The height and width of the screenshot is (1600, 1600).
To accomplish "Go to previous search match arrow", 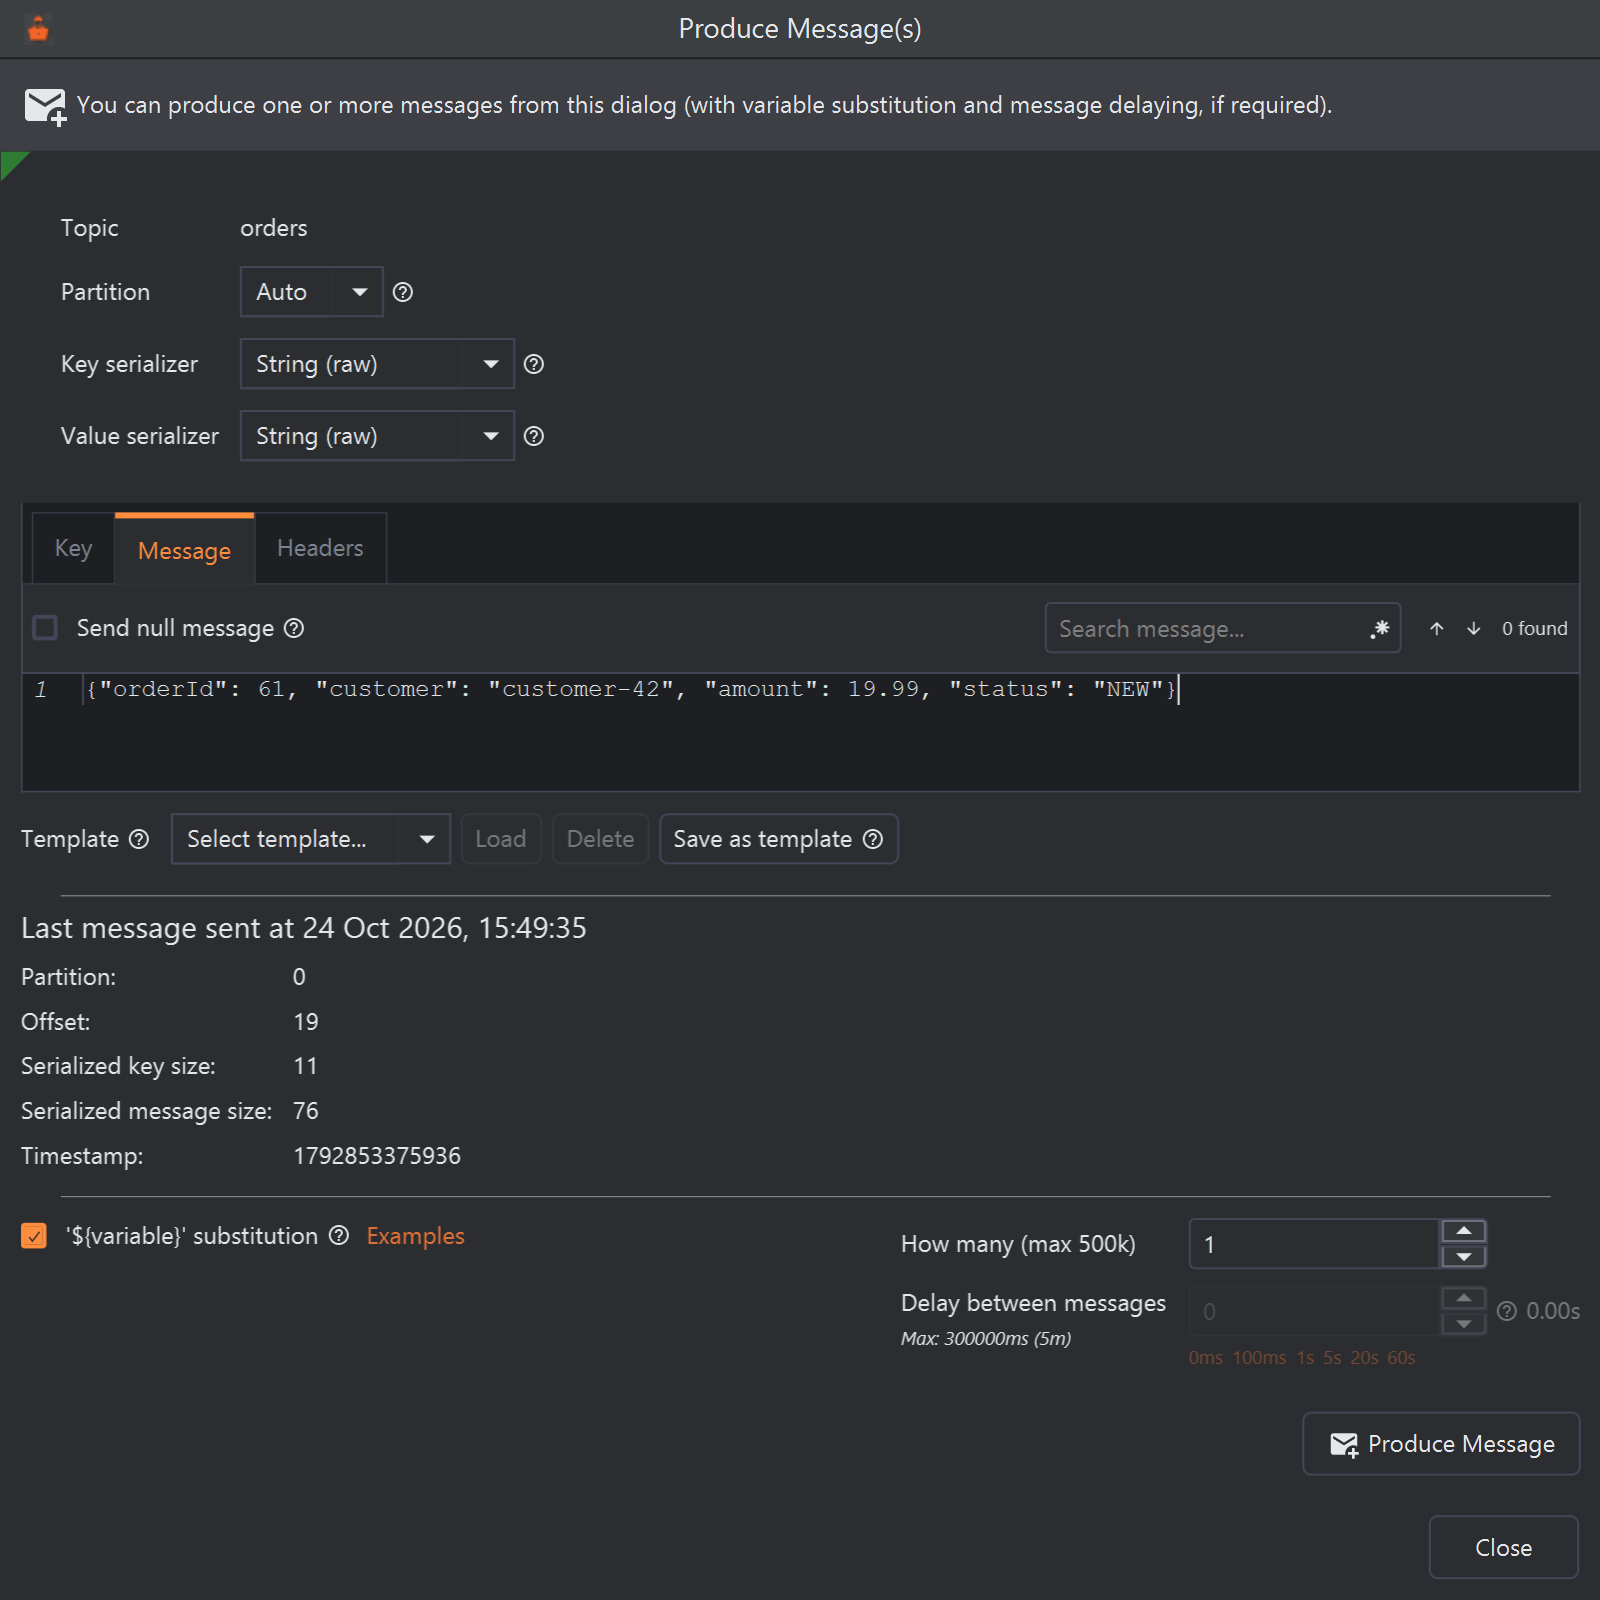I will coord(1437,628).
